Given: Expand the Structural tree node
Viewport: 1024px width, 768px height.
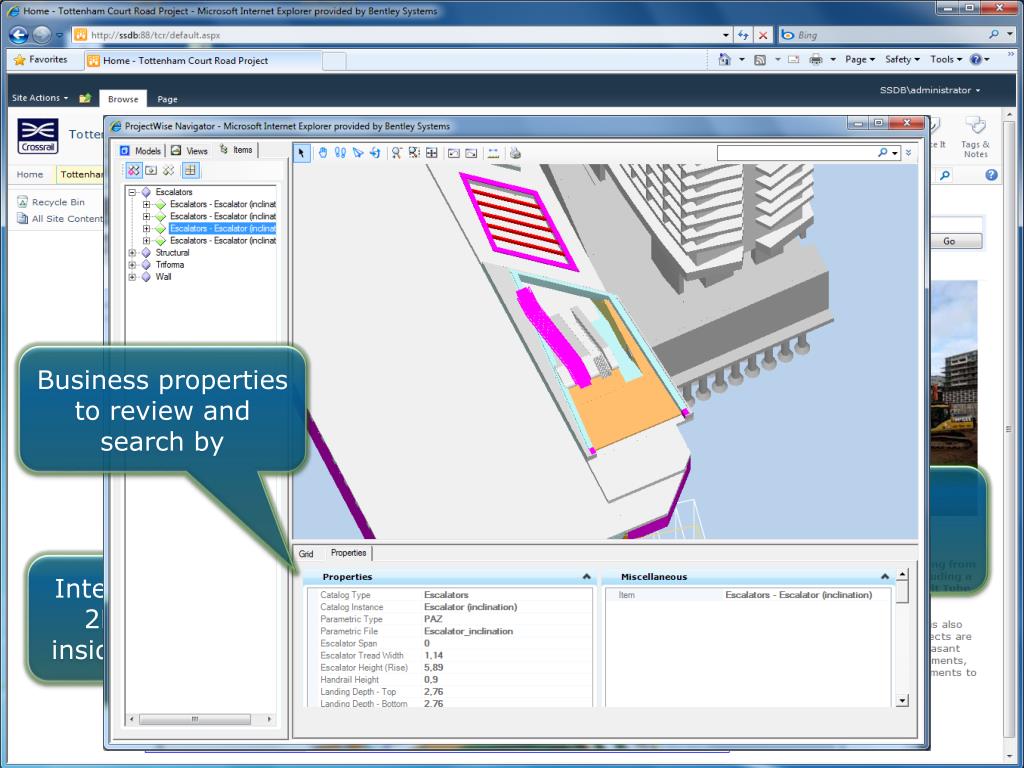Looking at the screenshot, I should pos(133,253).
